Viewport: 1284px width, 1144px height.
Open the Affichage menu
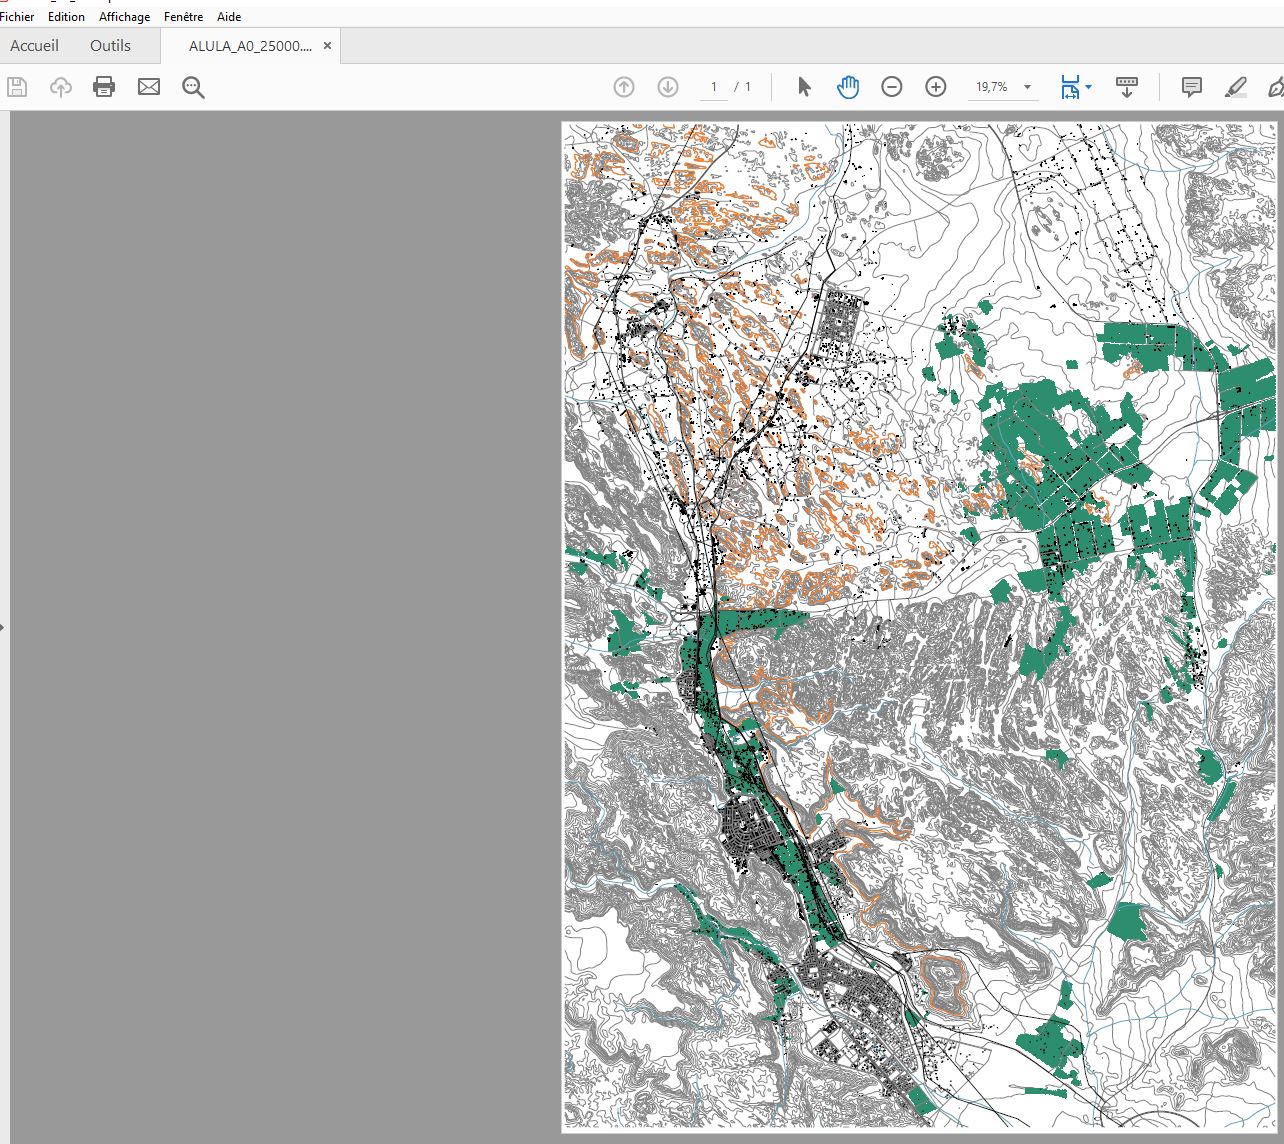coord(125,17)
